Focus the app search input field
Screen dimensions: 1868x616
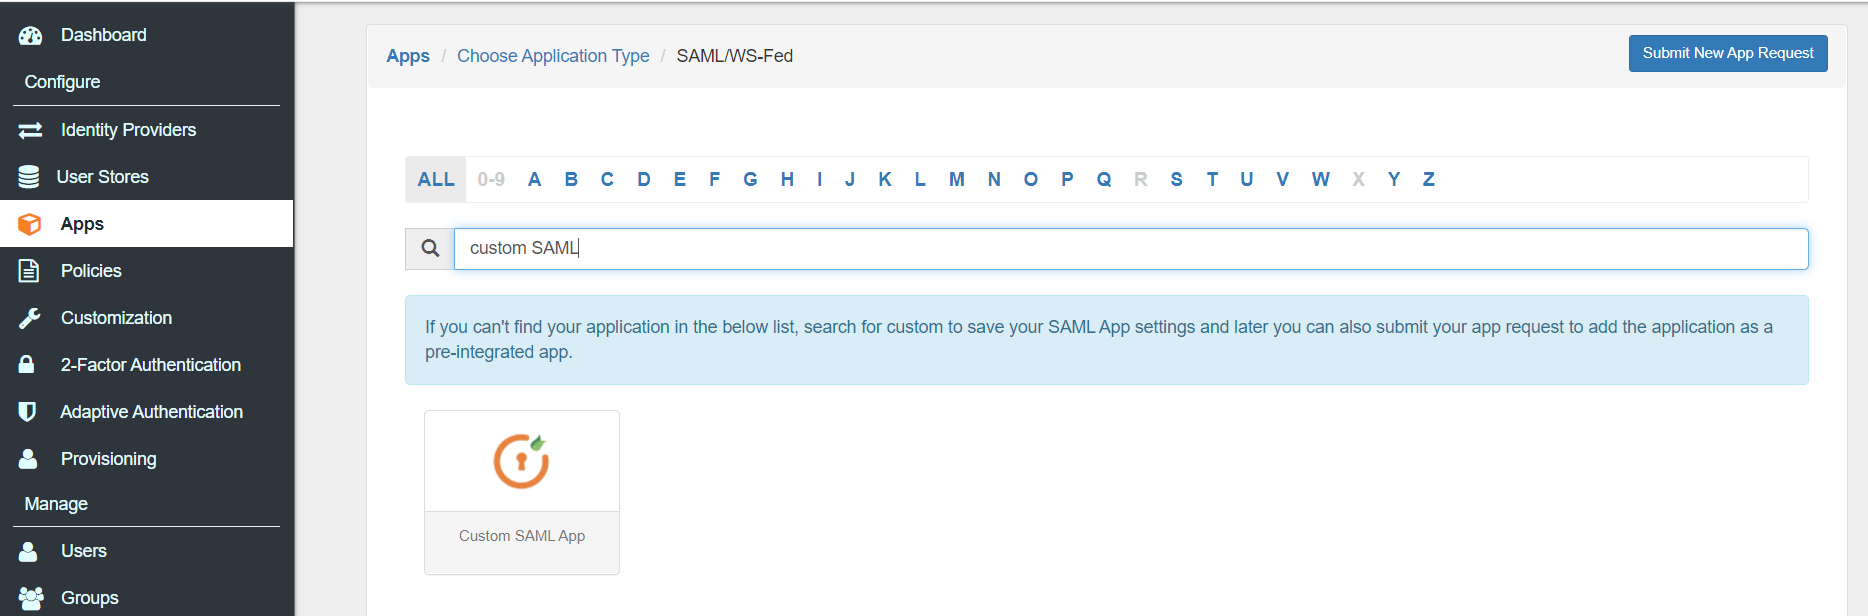click(x=1130, y=249)
